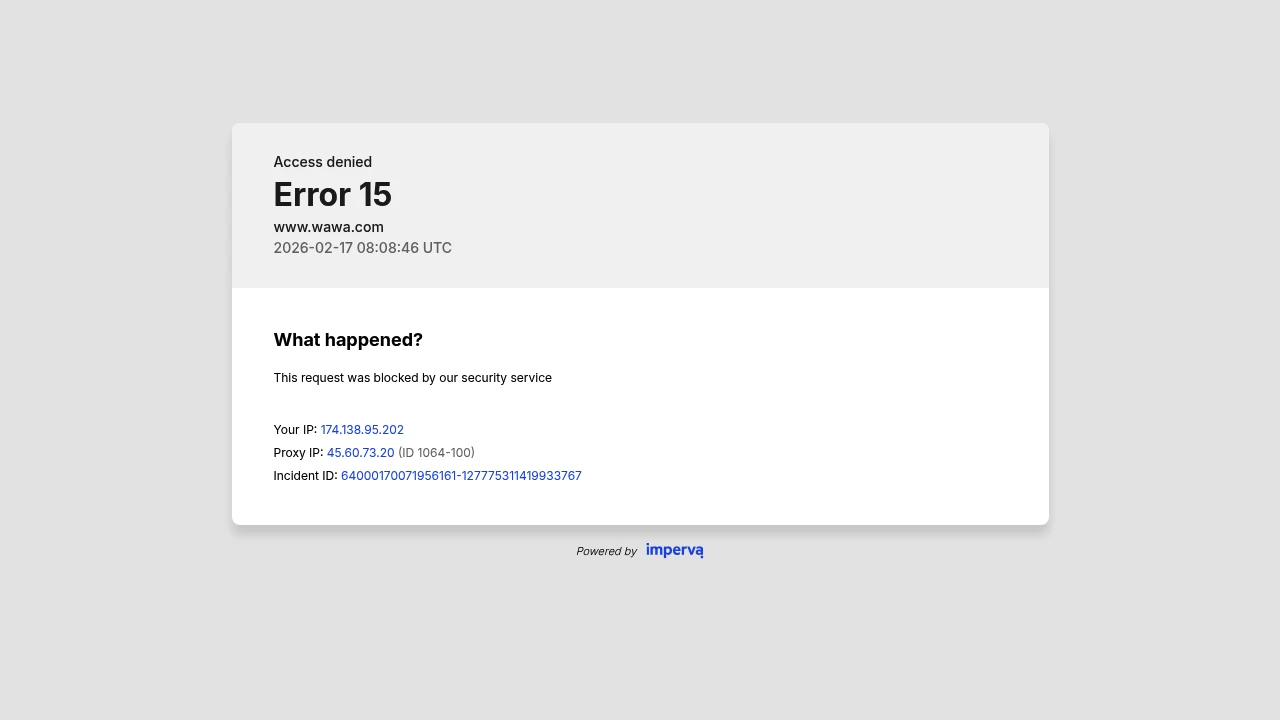Image resolution: width=1280 pixels, height=720 pixels.
Task: Click the Your IP: label
Action: coord(295,430)
